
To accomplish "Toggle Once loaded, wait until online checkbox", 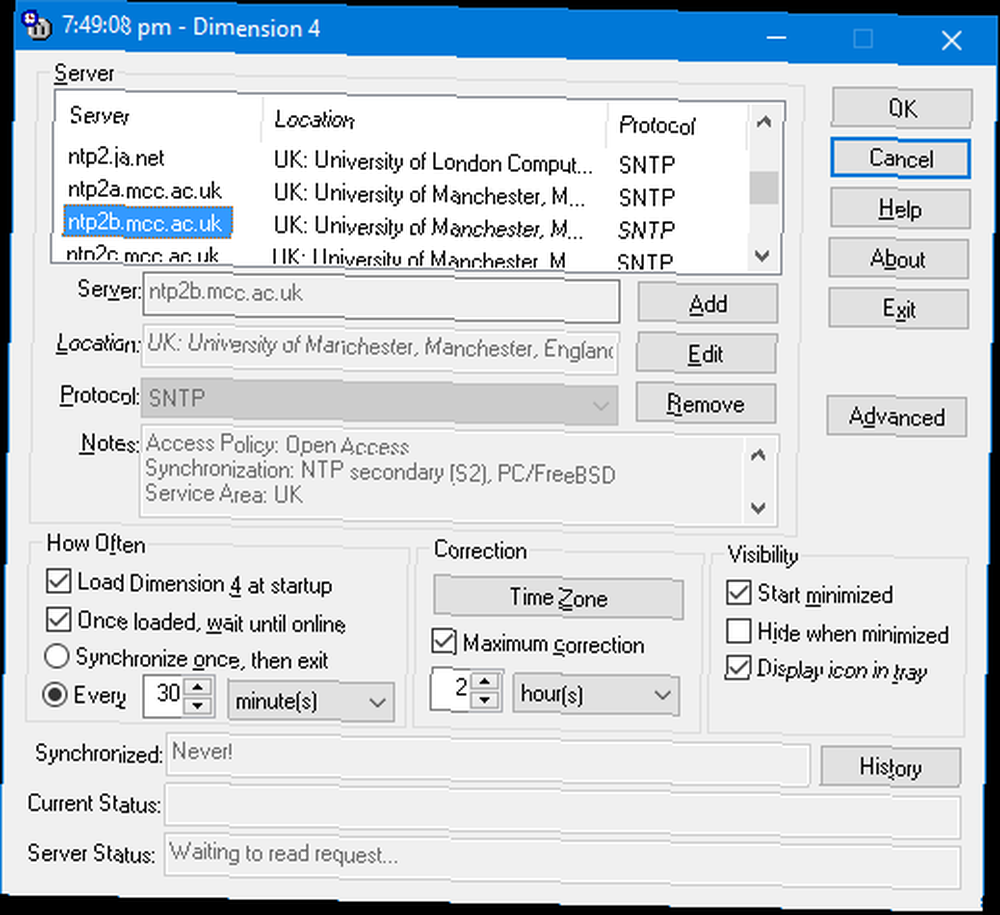I will point(59,619).
